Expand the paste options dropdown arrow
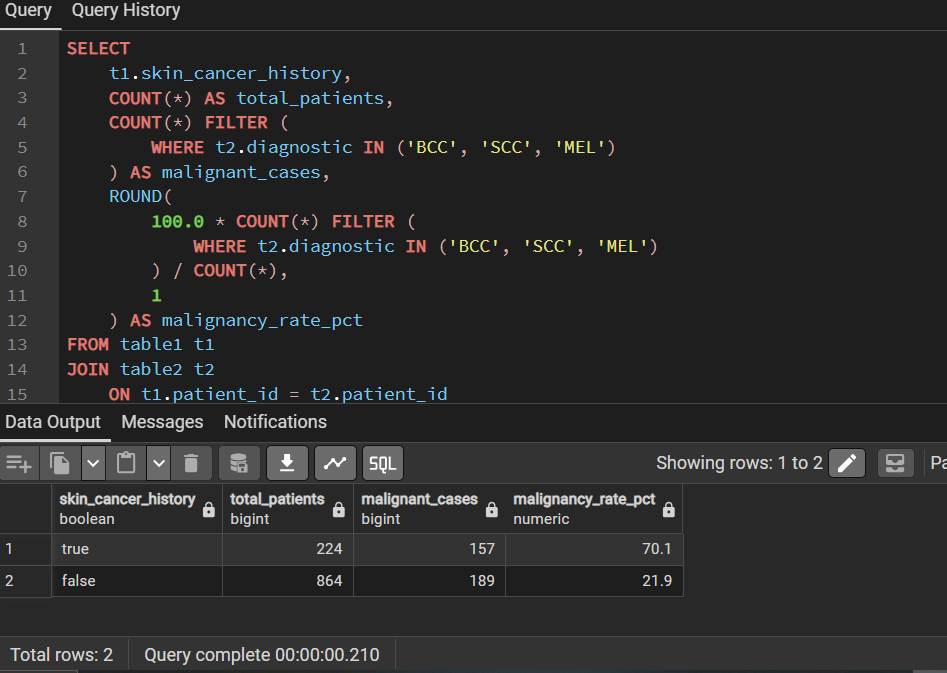The height and width of the screenshot is (673, 947). point(159,463)
